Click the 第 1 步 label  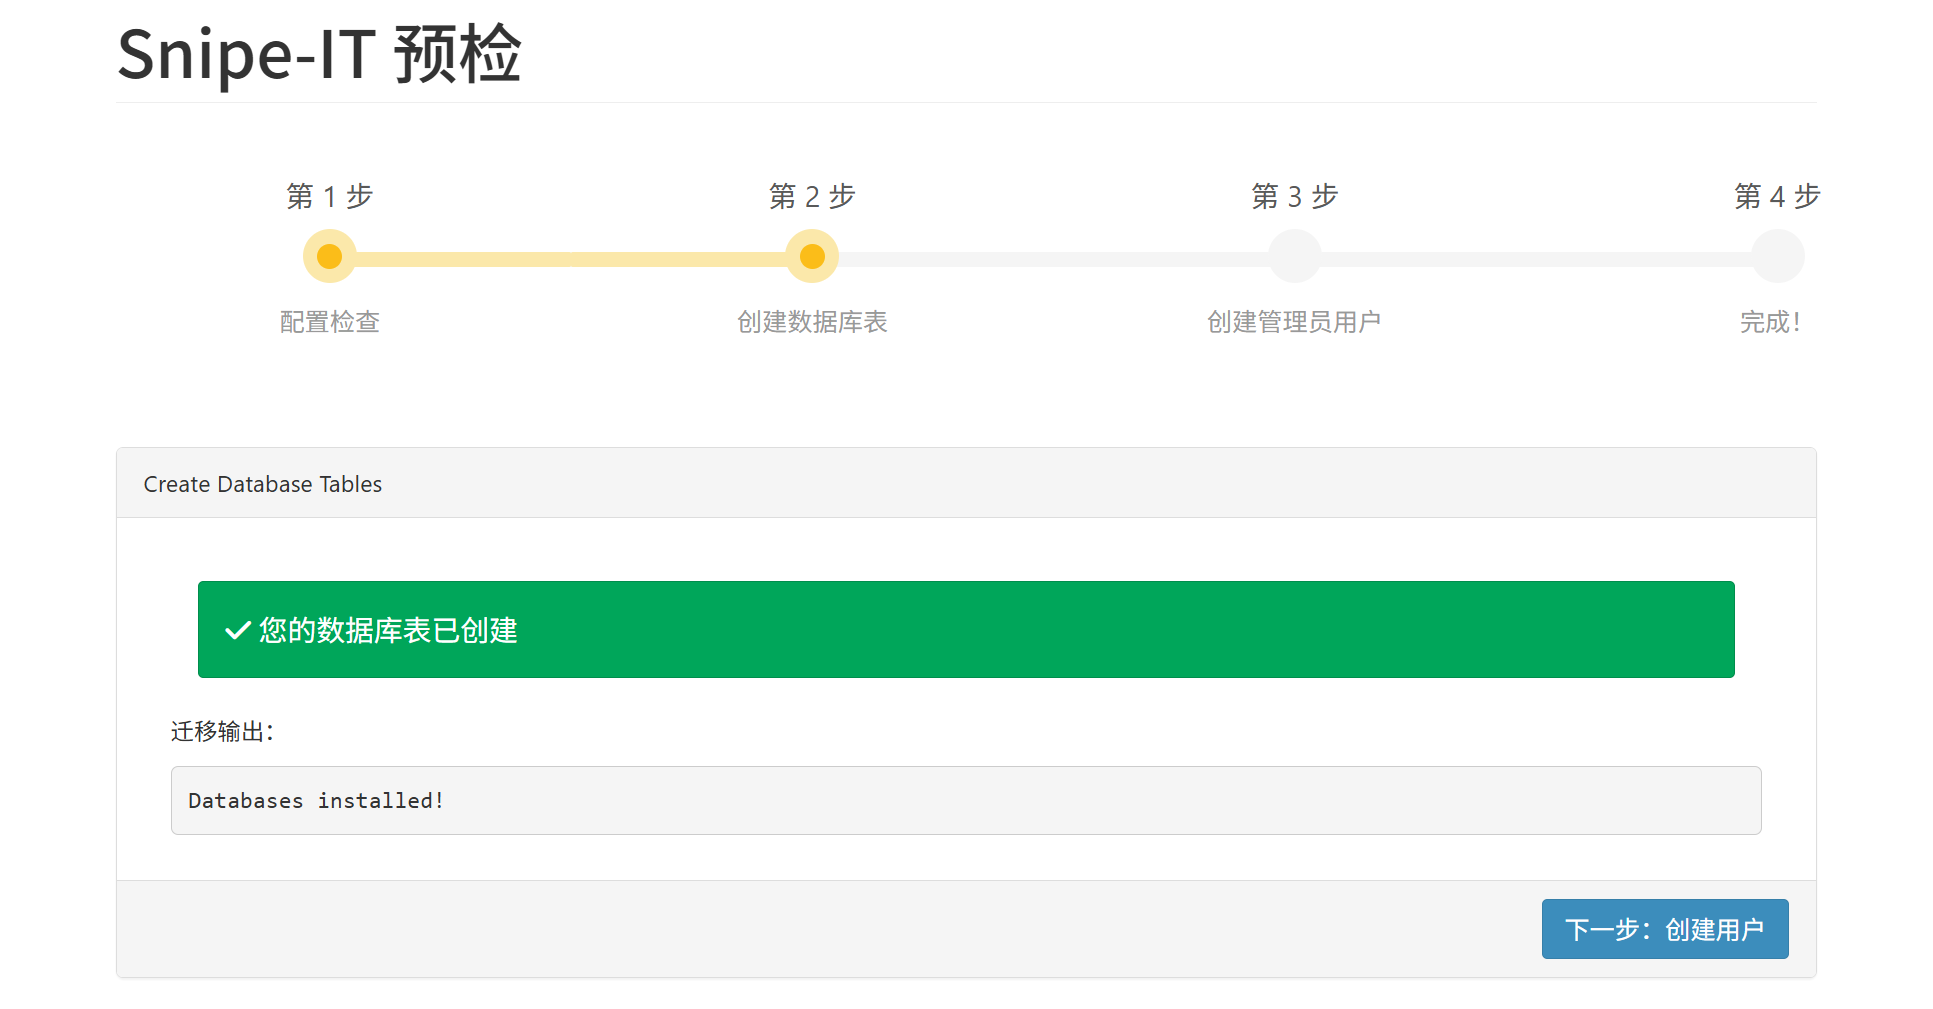tap(330, 197)
